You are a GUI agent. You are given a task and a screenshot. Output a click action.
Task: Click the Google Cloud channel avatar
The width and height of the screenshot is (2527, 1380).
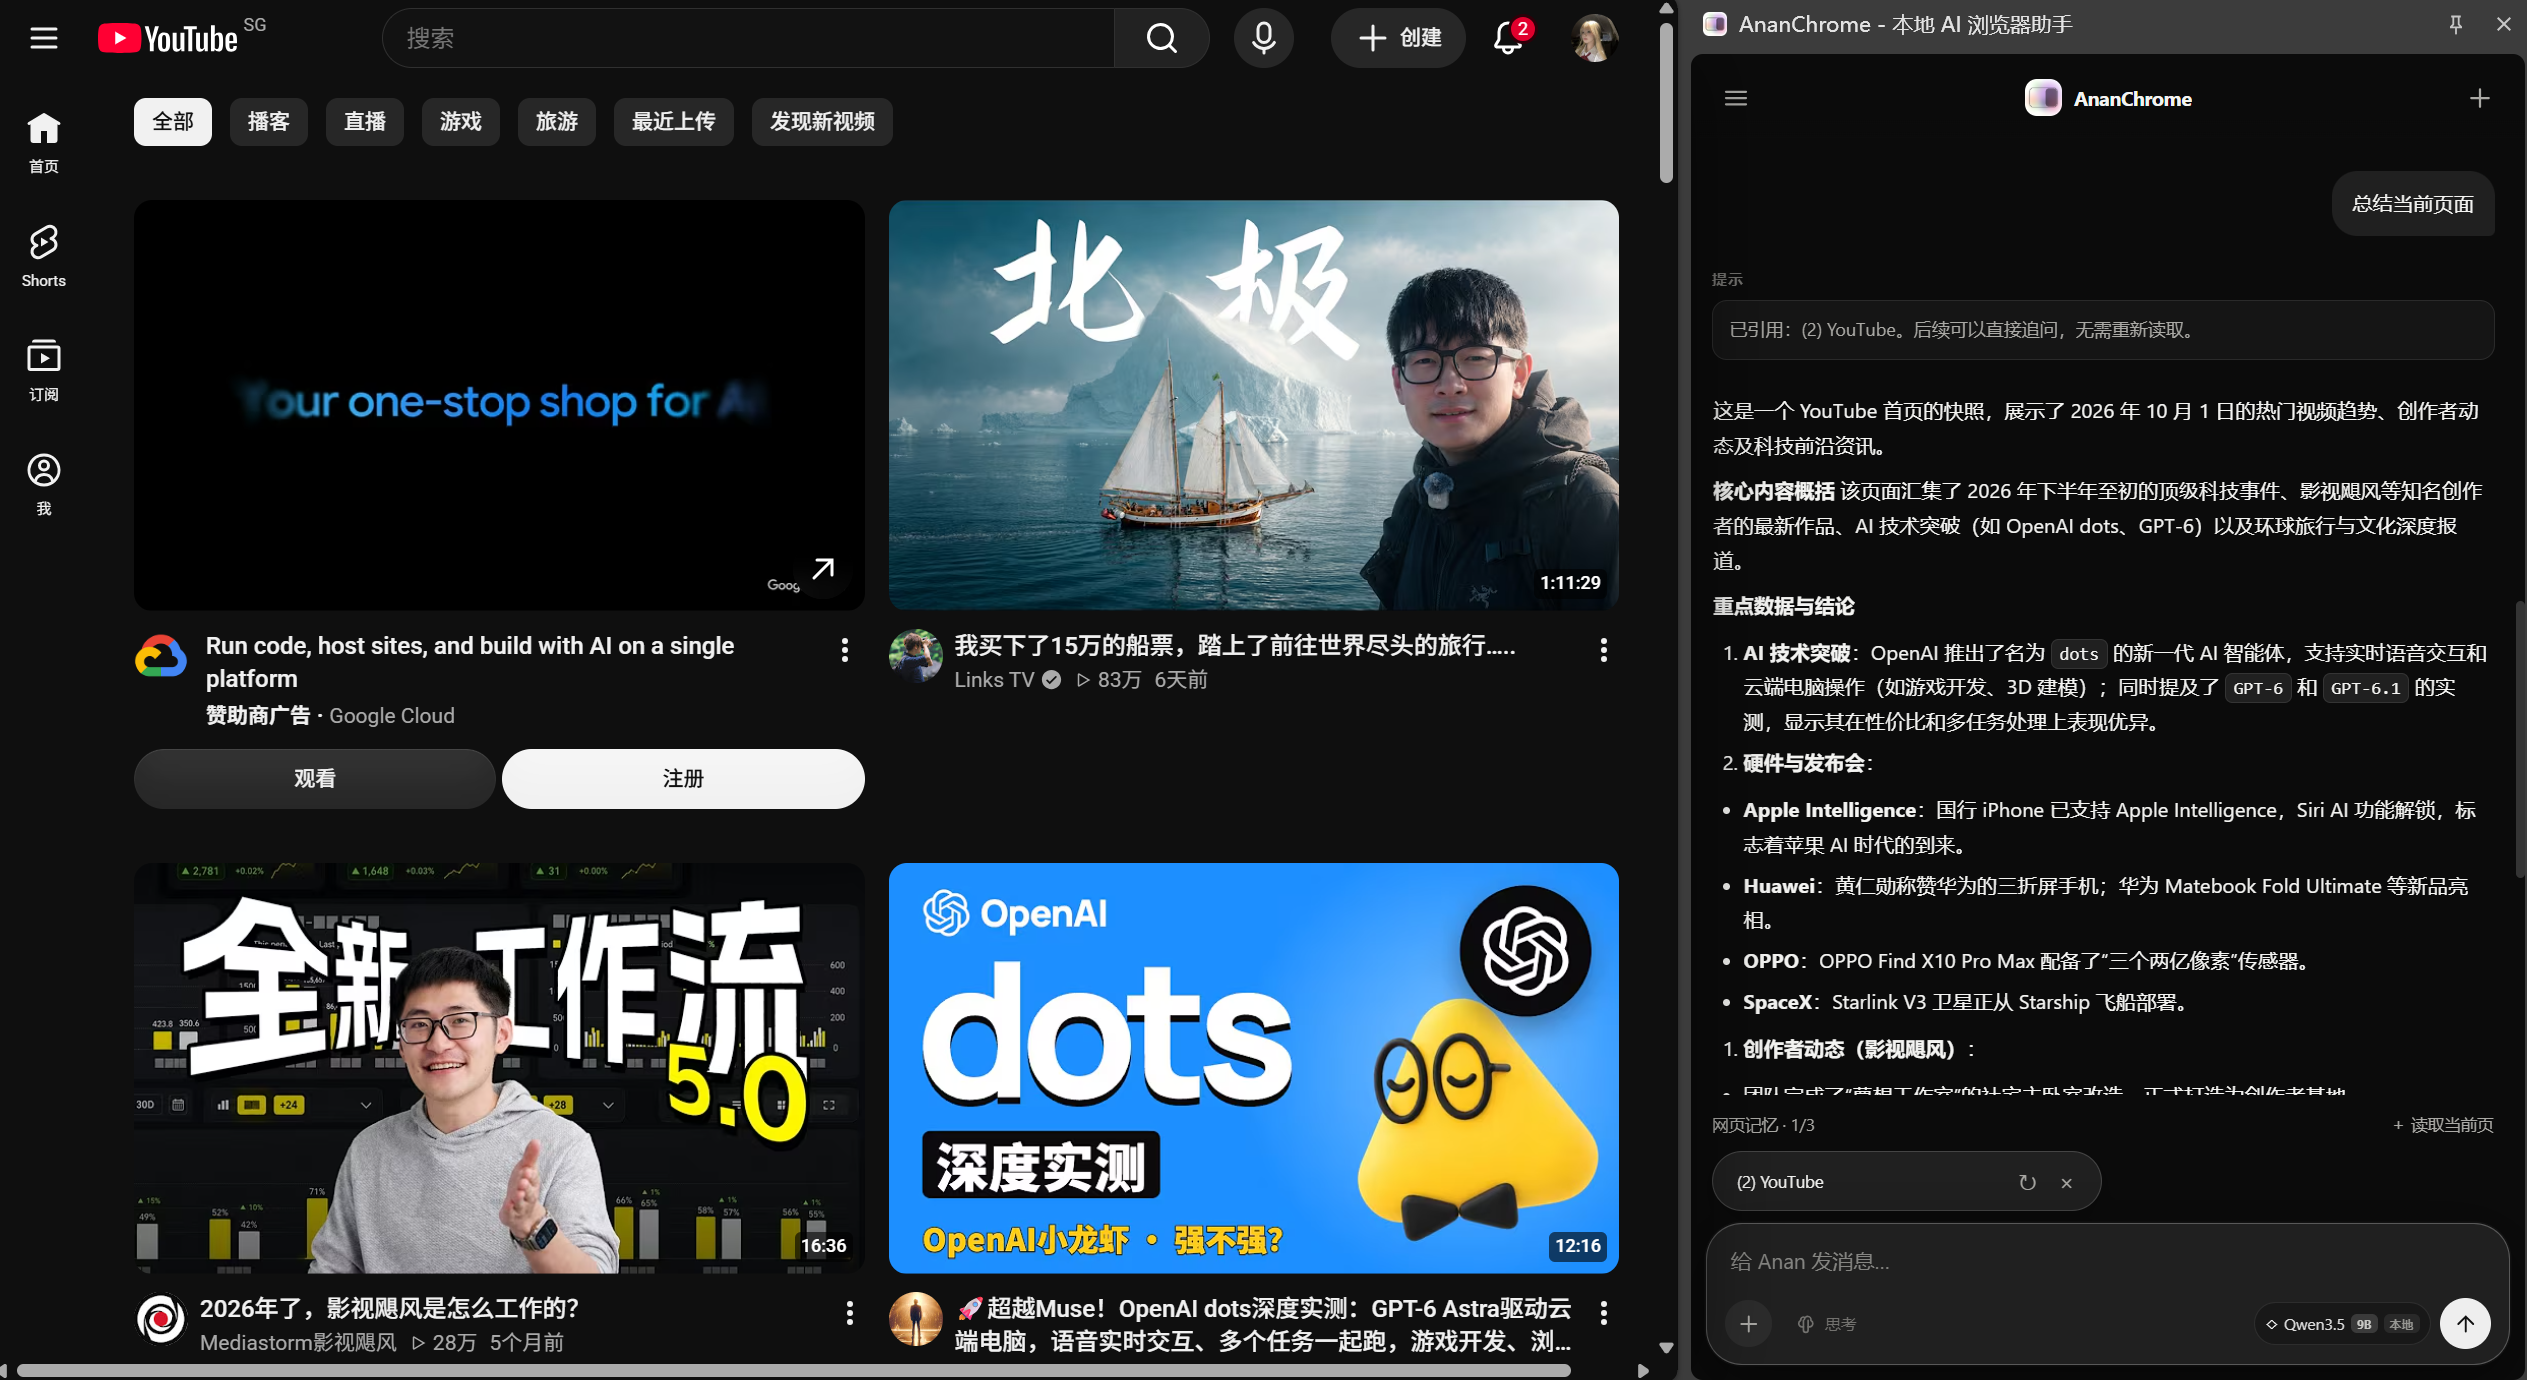161,657
